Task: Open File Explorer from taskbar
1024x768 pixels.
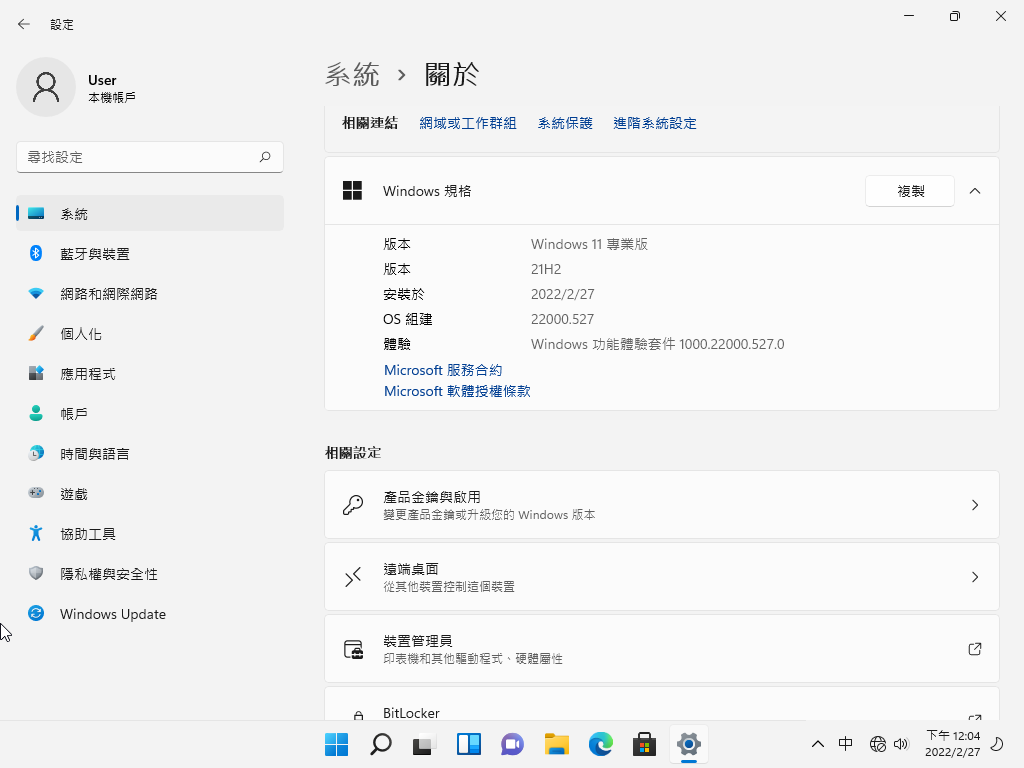Action: 556,744
